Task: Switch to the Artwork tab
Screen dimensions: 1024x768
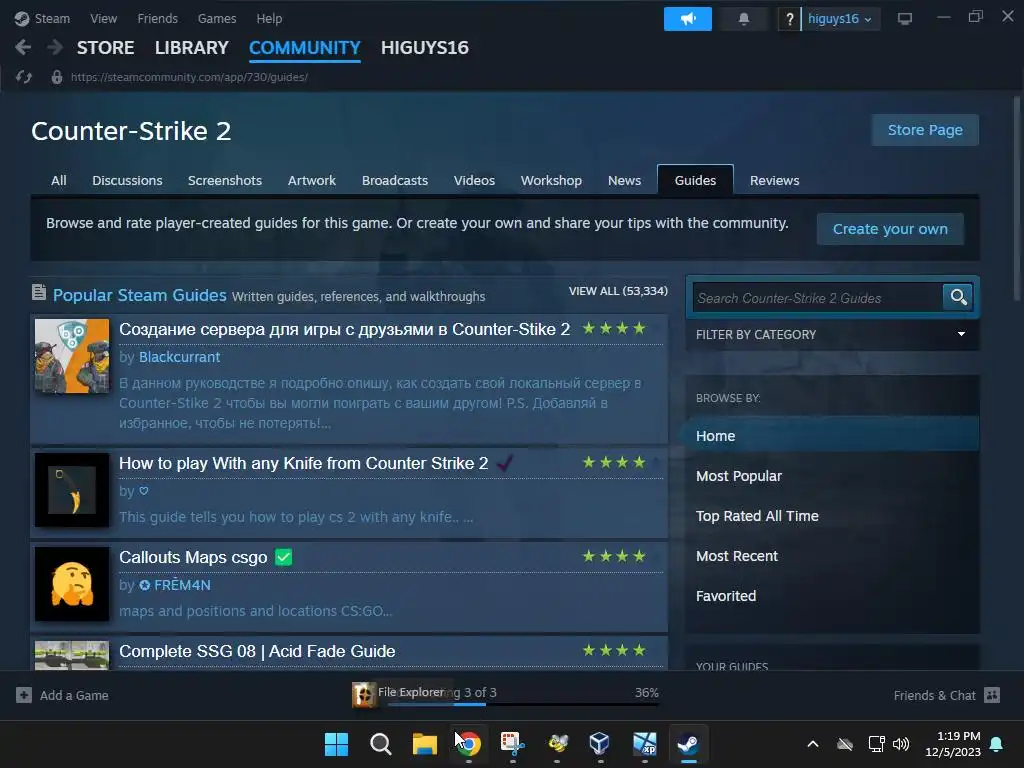Action: [312, 180]
